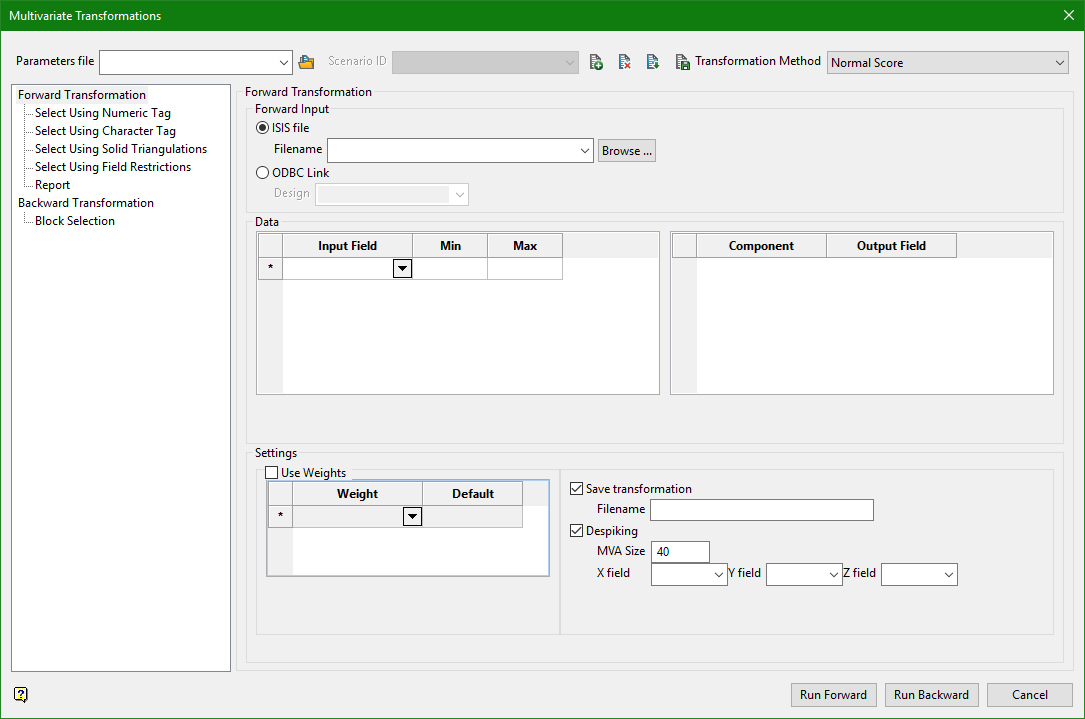This screenshot has height=719, width=1085.
Task: Expand the Parameters file combo box
Action: pyautogui.click(x=285, y=62)
